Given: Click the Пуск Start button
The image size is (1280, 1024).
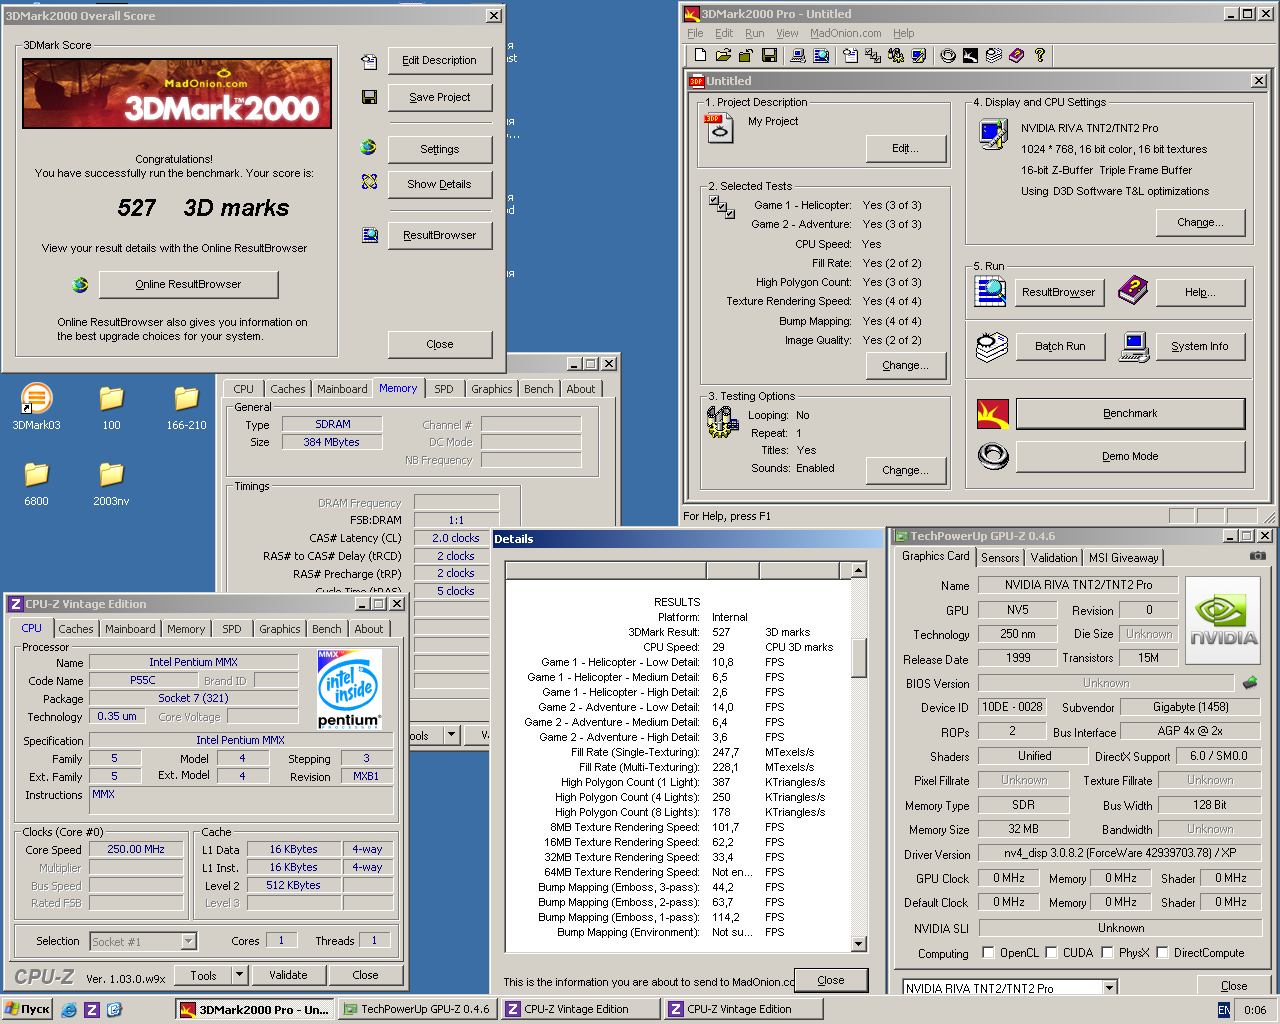Looking at the screenshot, I should tap(28, 1010).
